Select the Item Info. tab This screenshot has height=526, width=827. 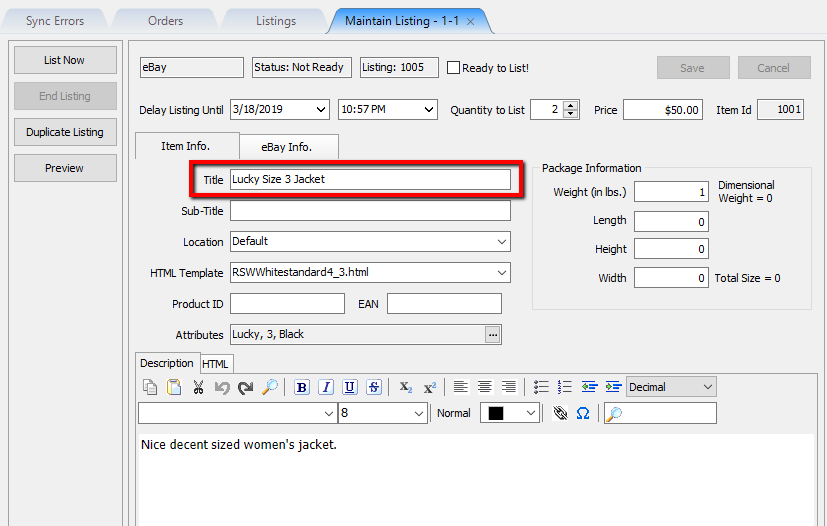click(x=186, y=146)
